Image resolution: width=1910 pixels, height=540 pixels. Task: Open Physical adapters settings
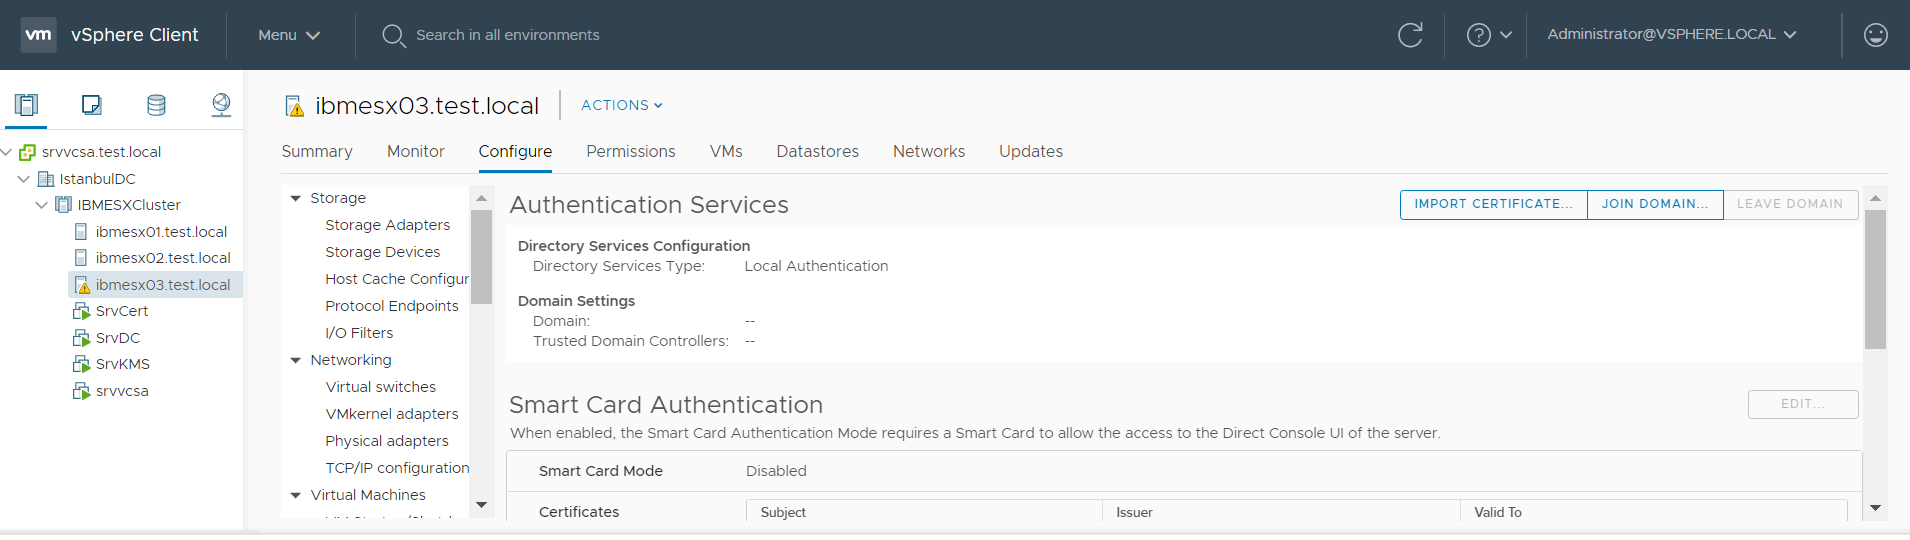(387, 441)
